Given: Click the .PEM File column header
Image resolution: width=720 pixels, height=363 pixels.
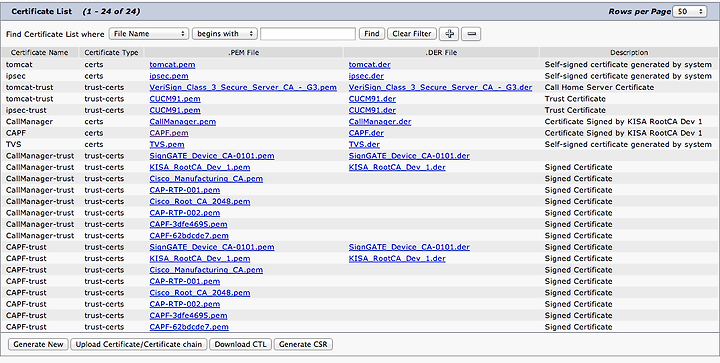Looking at the screenshot, I should coord(243,53).
